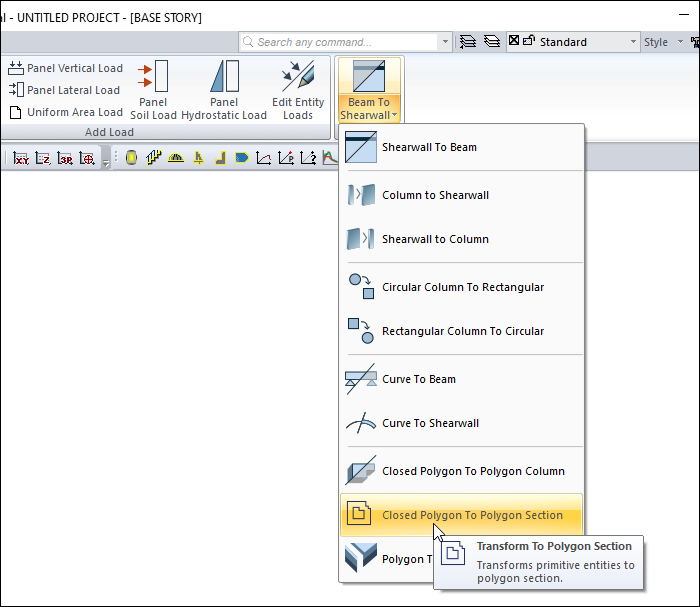Click the curve graph axis icon
The height and width of the screenshot is (607, 700).
(263, 158)
